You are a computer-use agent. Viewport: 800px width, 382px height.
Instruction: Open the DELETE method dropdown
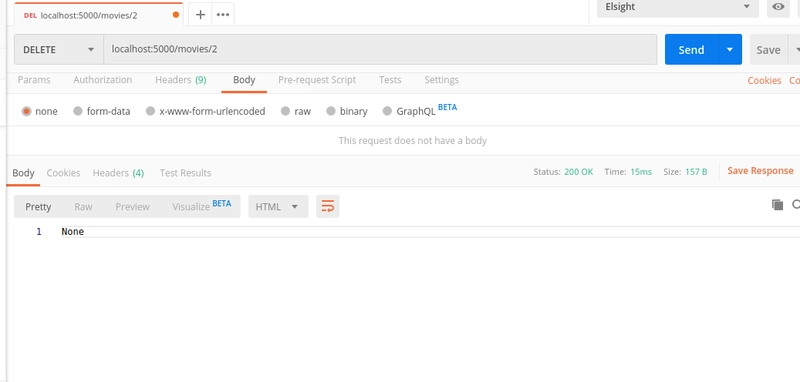59,49
